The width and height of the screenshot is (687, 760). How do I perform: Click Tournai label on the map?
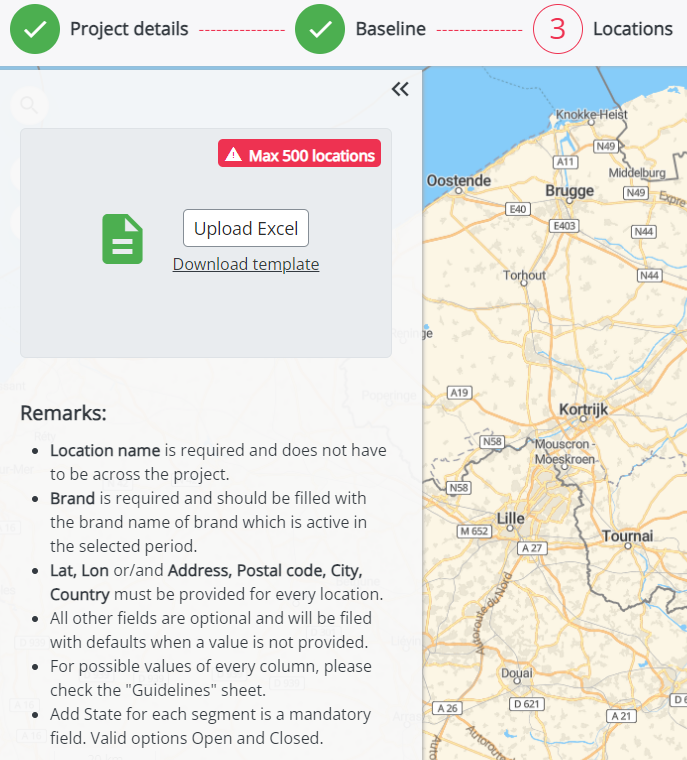[627, 536]
